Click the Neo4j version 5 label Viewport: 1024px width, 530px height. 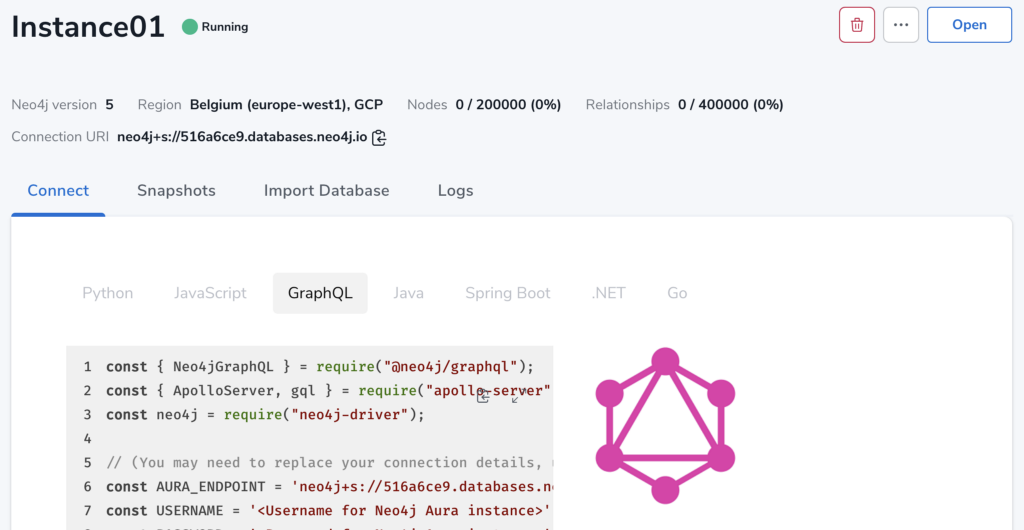coord(62,104)
